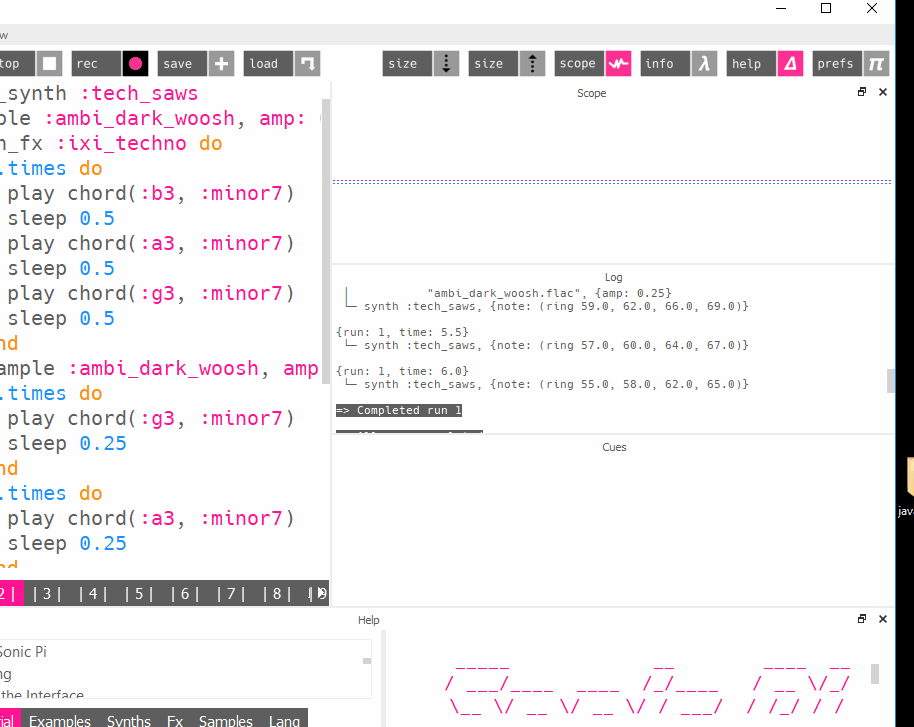
Task: Click the Log panel scrollbar
Action: [x=890, y=380]
